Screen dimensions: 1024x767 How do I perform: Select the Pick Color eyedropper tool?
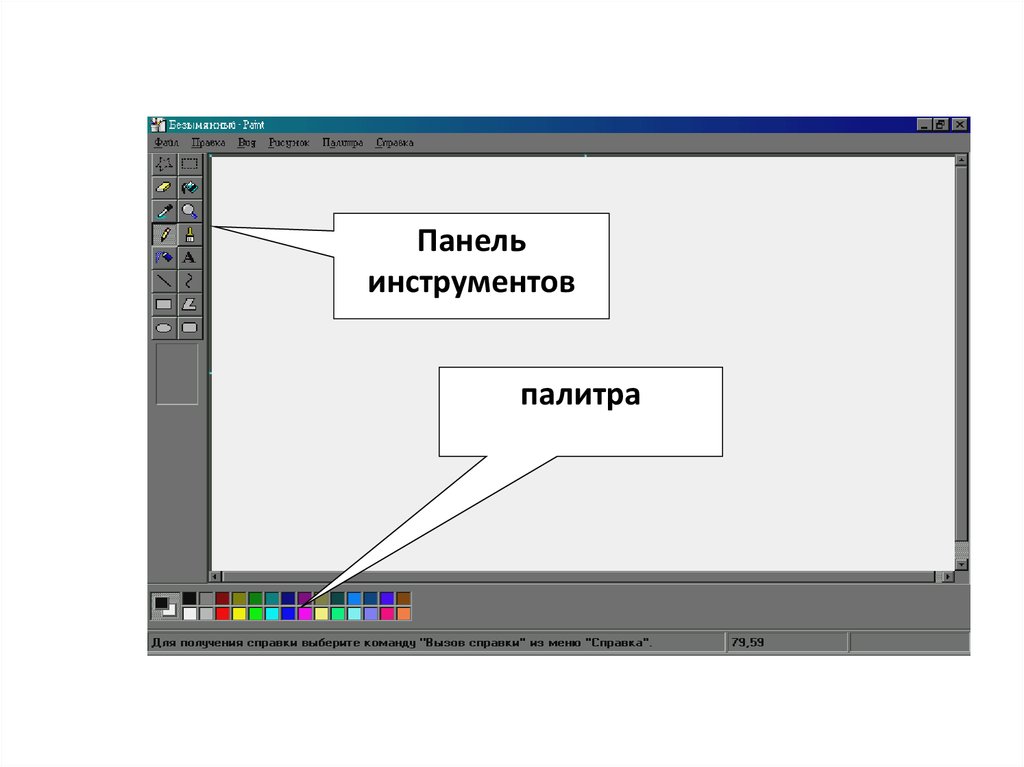[x=164, y=210]
